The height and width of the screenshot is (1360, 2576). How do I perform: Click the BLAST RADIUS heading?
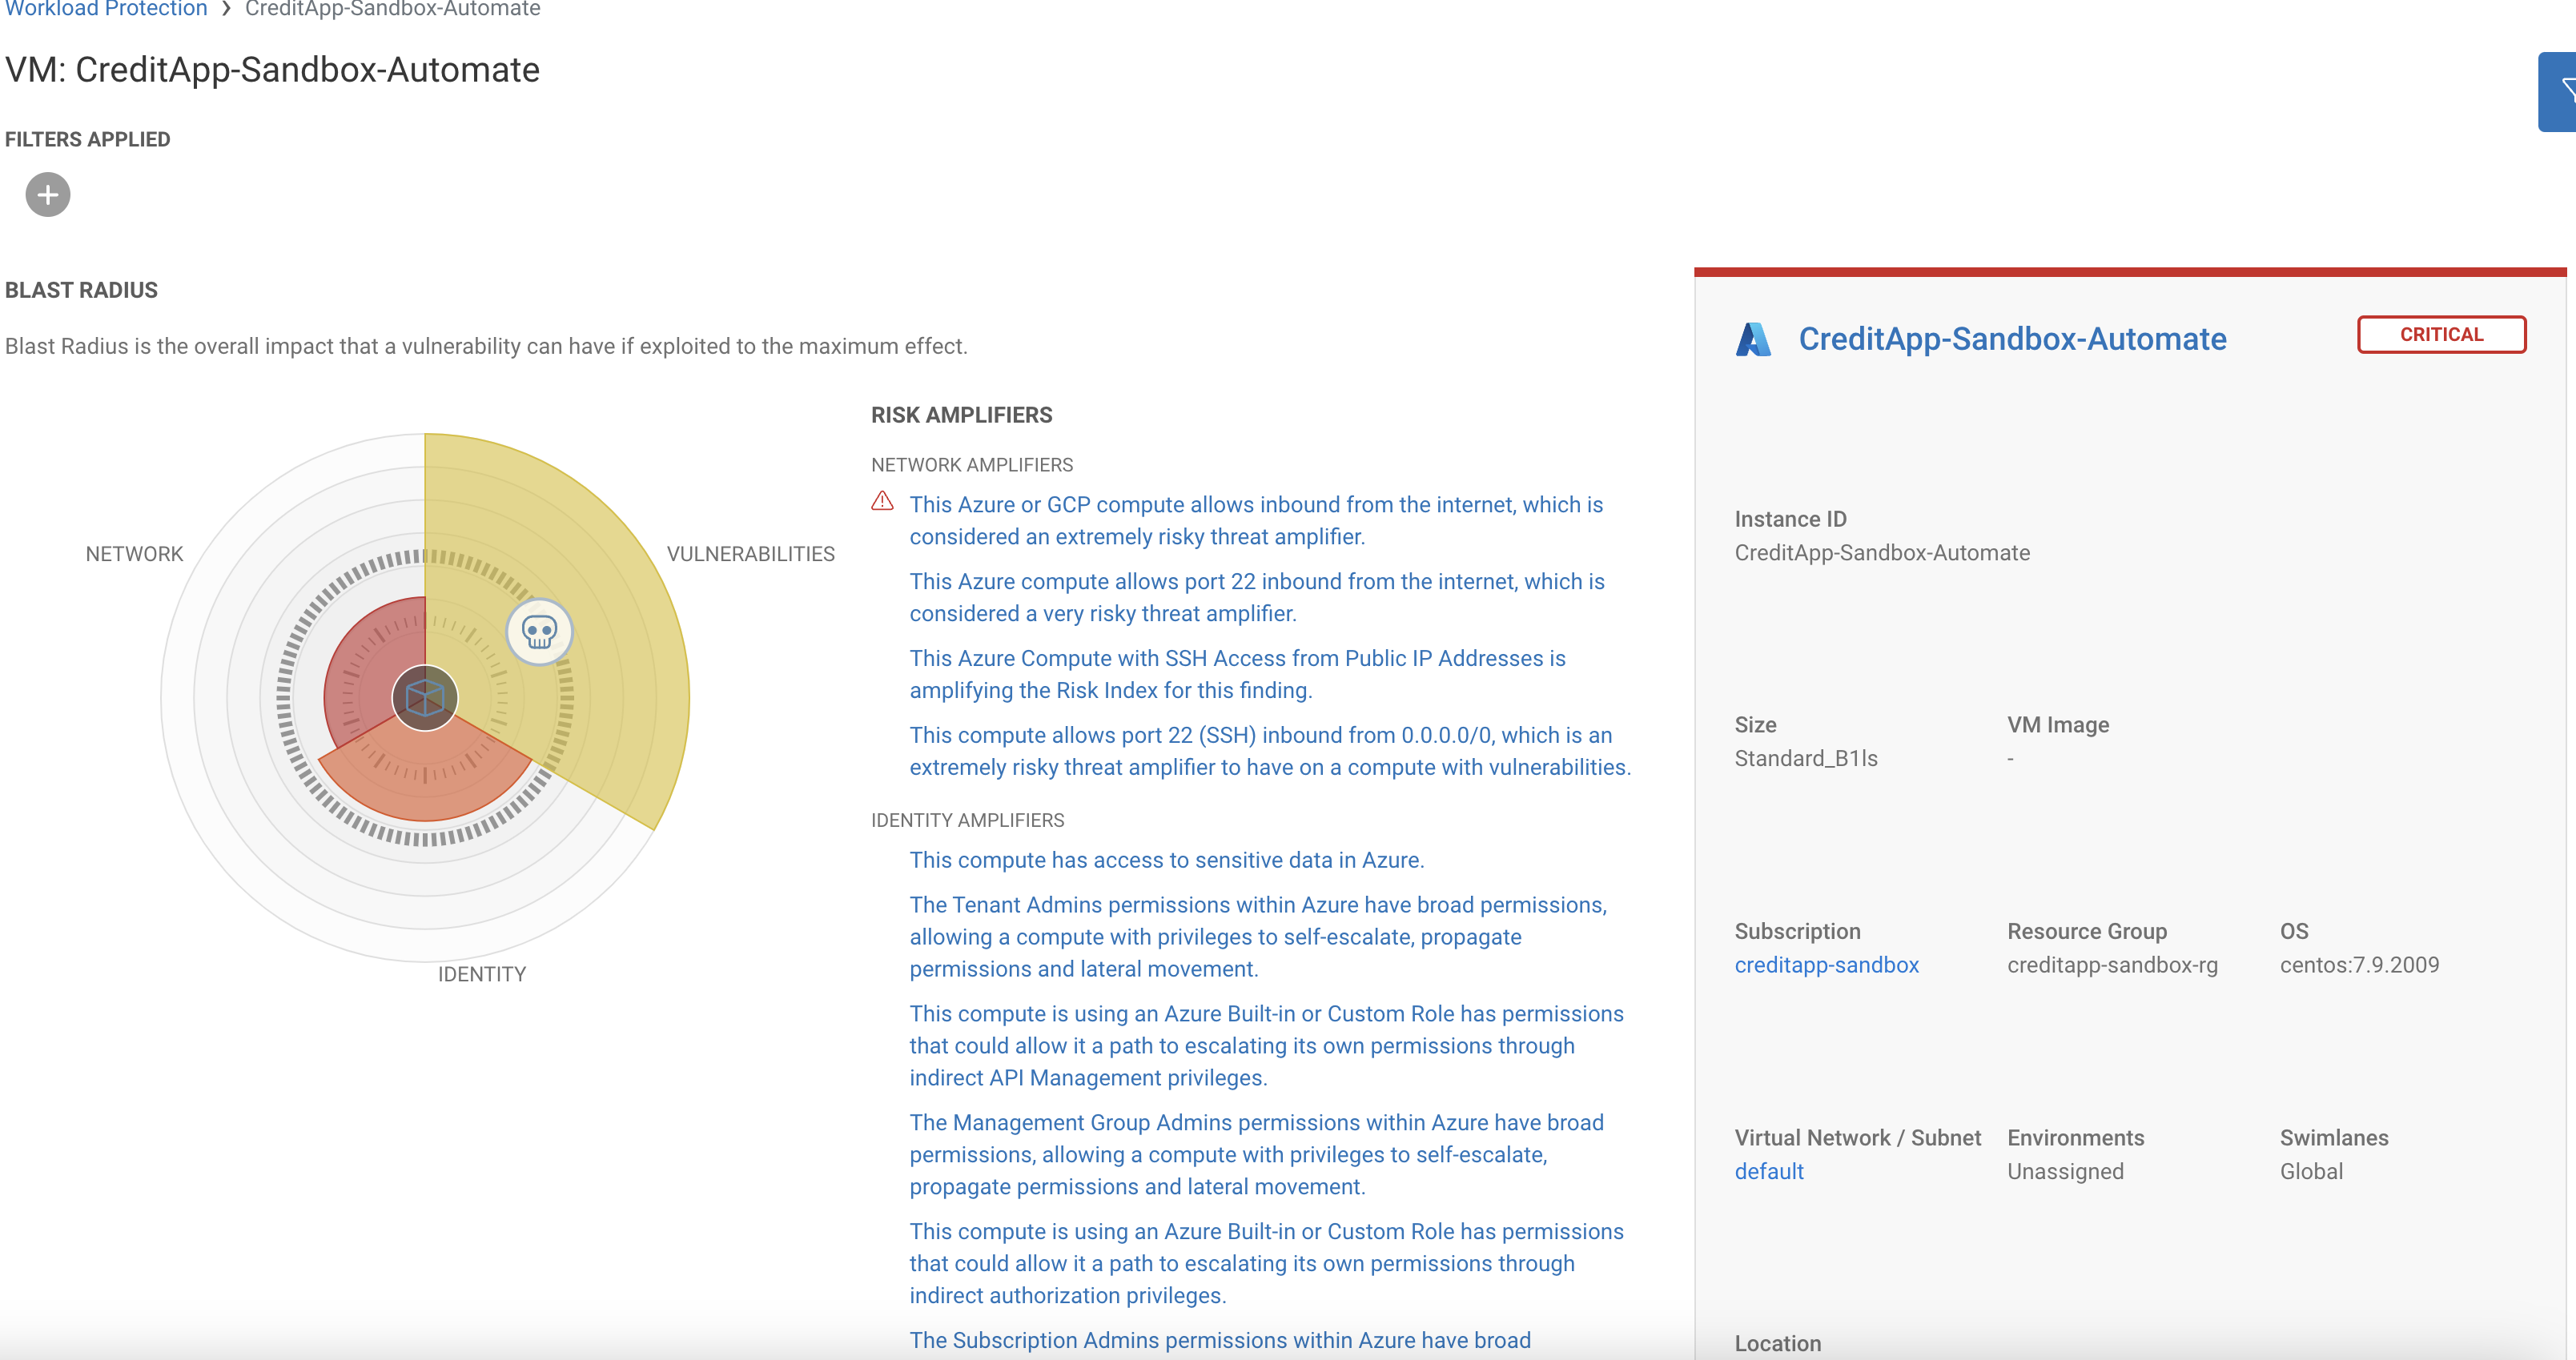pyautogui.click(x=81, y=290)
